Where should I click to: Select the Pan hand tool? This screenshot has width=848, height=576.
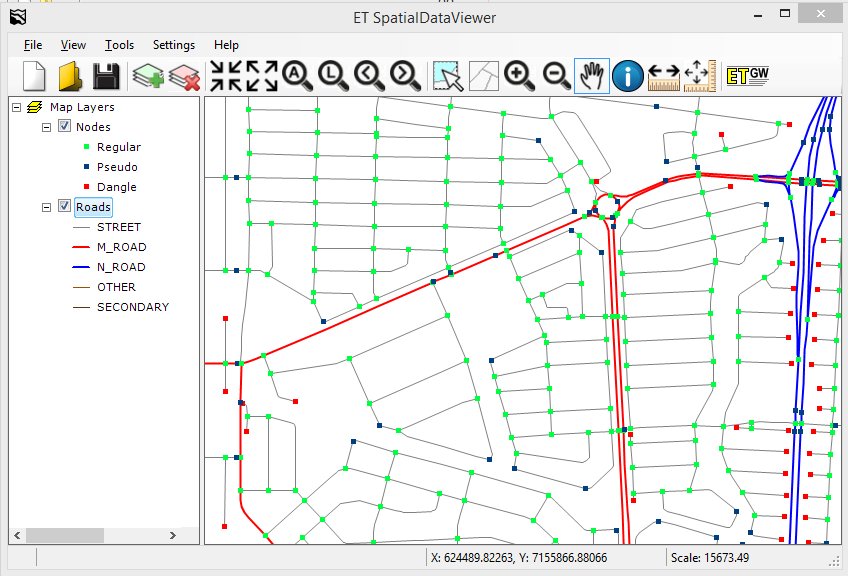point(592,76)
